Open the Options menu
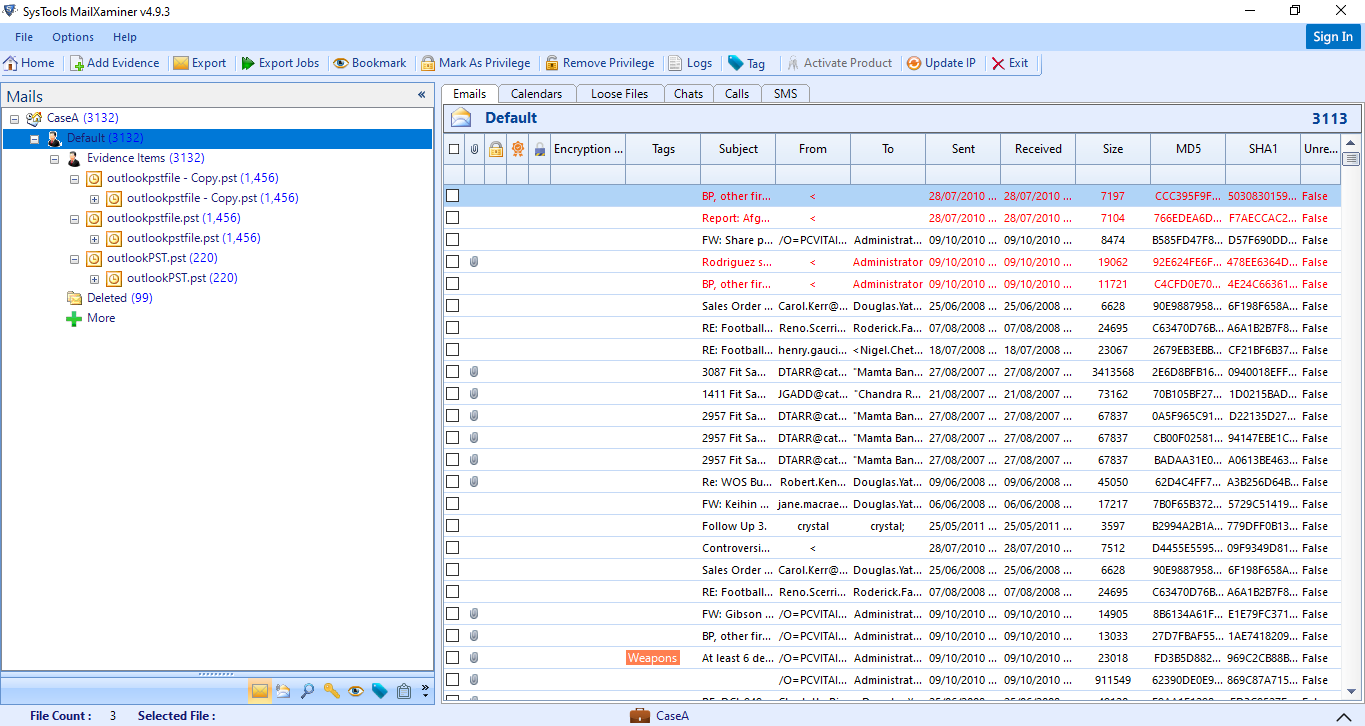Image resolution: width=1365 pixels, height=726 pixels. [73, 37]
